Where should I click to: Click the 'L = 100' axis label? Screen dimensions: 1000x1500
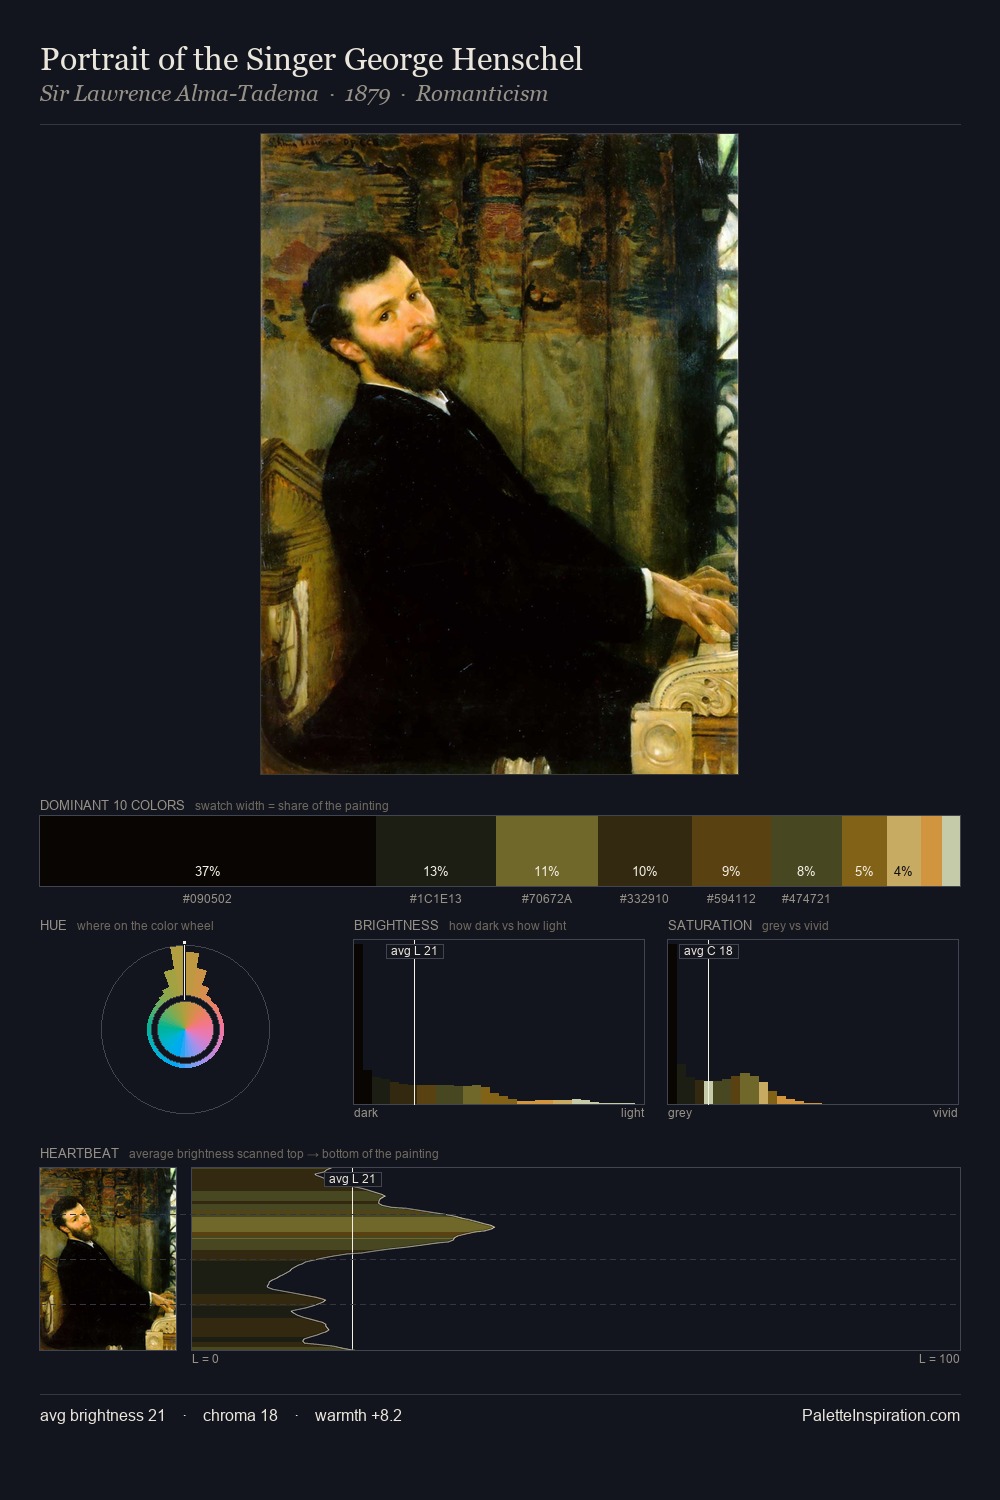[x=939, y=1359]
